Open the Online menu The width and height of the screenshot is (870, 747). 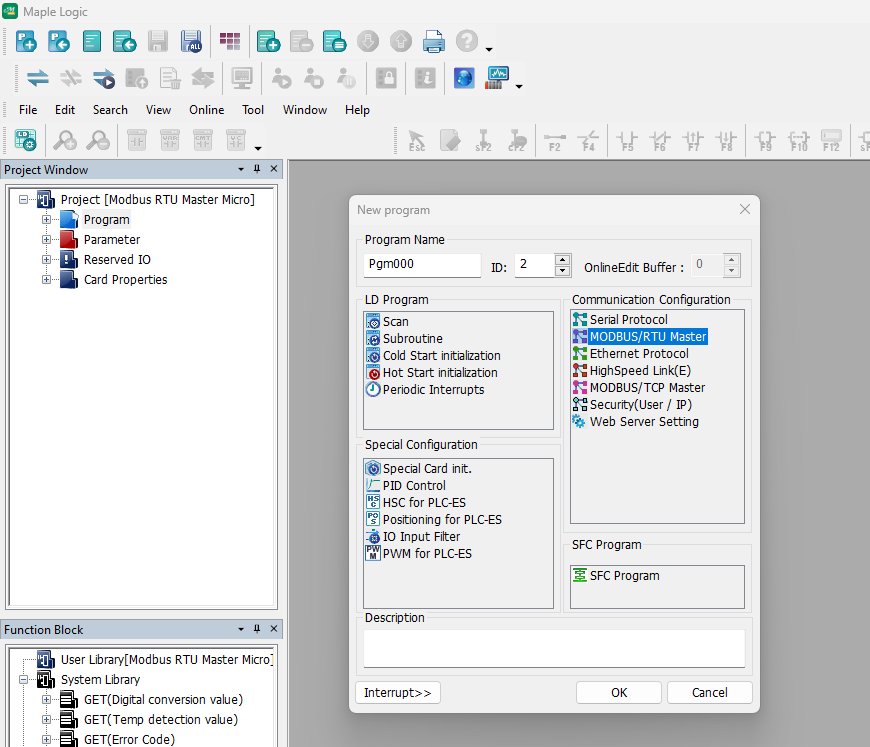click(x=206, y=110)
